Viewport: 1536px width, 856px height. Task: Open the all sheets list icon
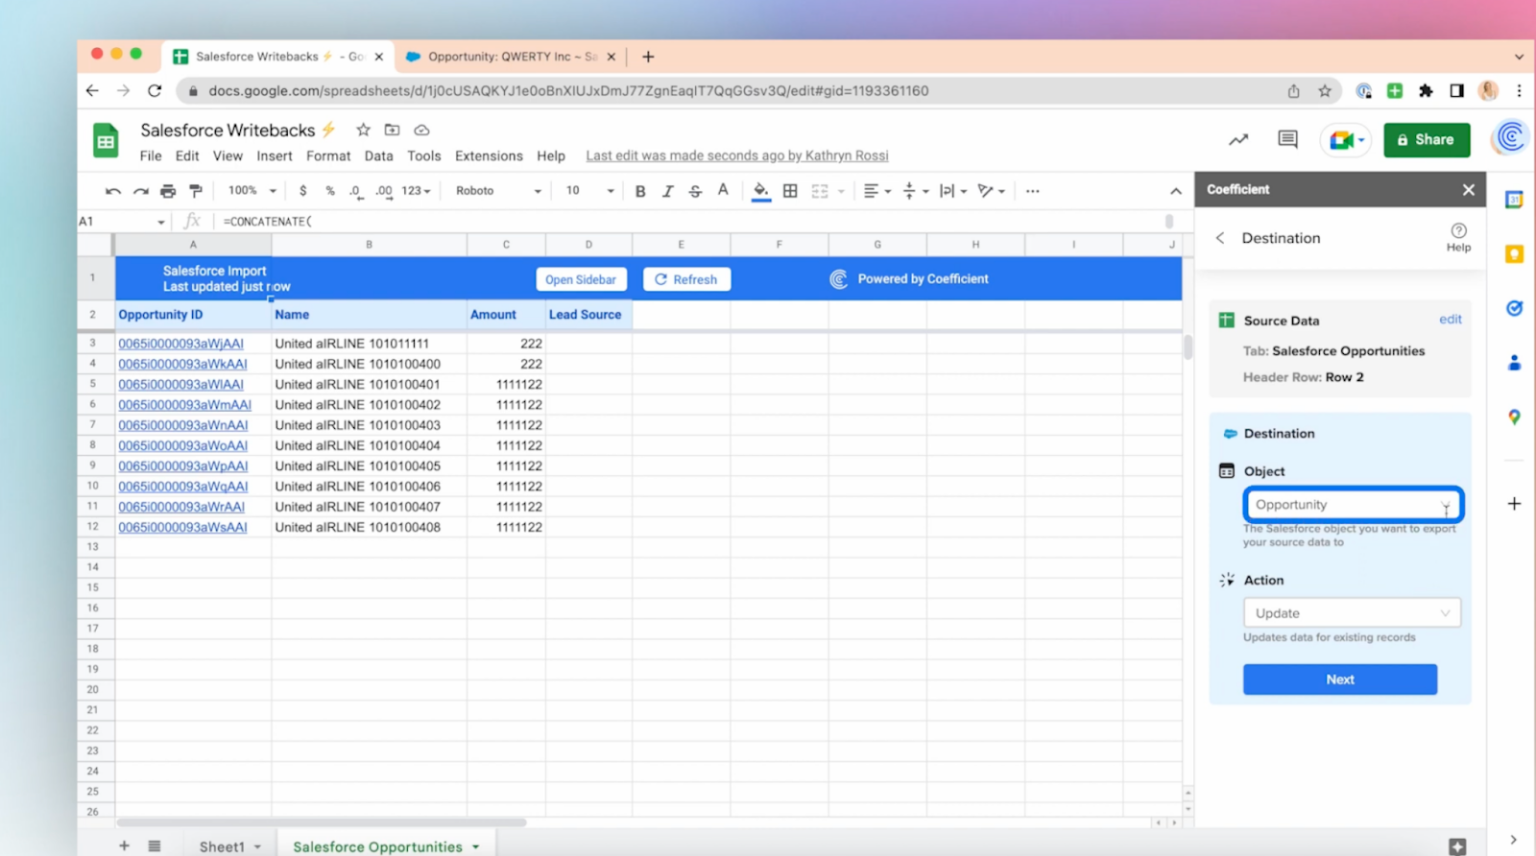pyautogui.click(x=154, y=846)
